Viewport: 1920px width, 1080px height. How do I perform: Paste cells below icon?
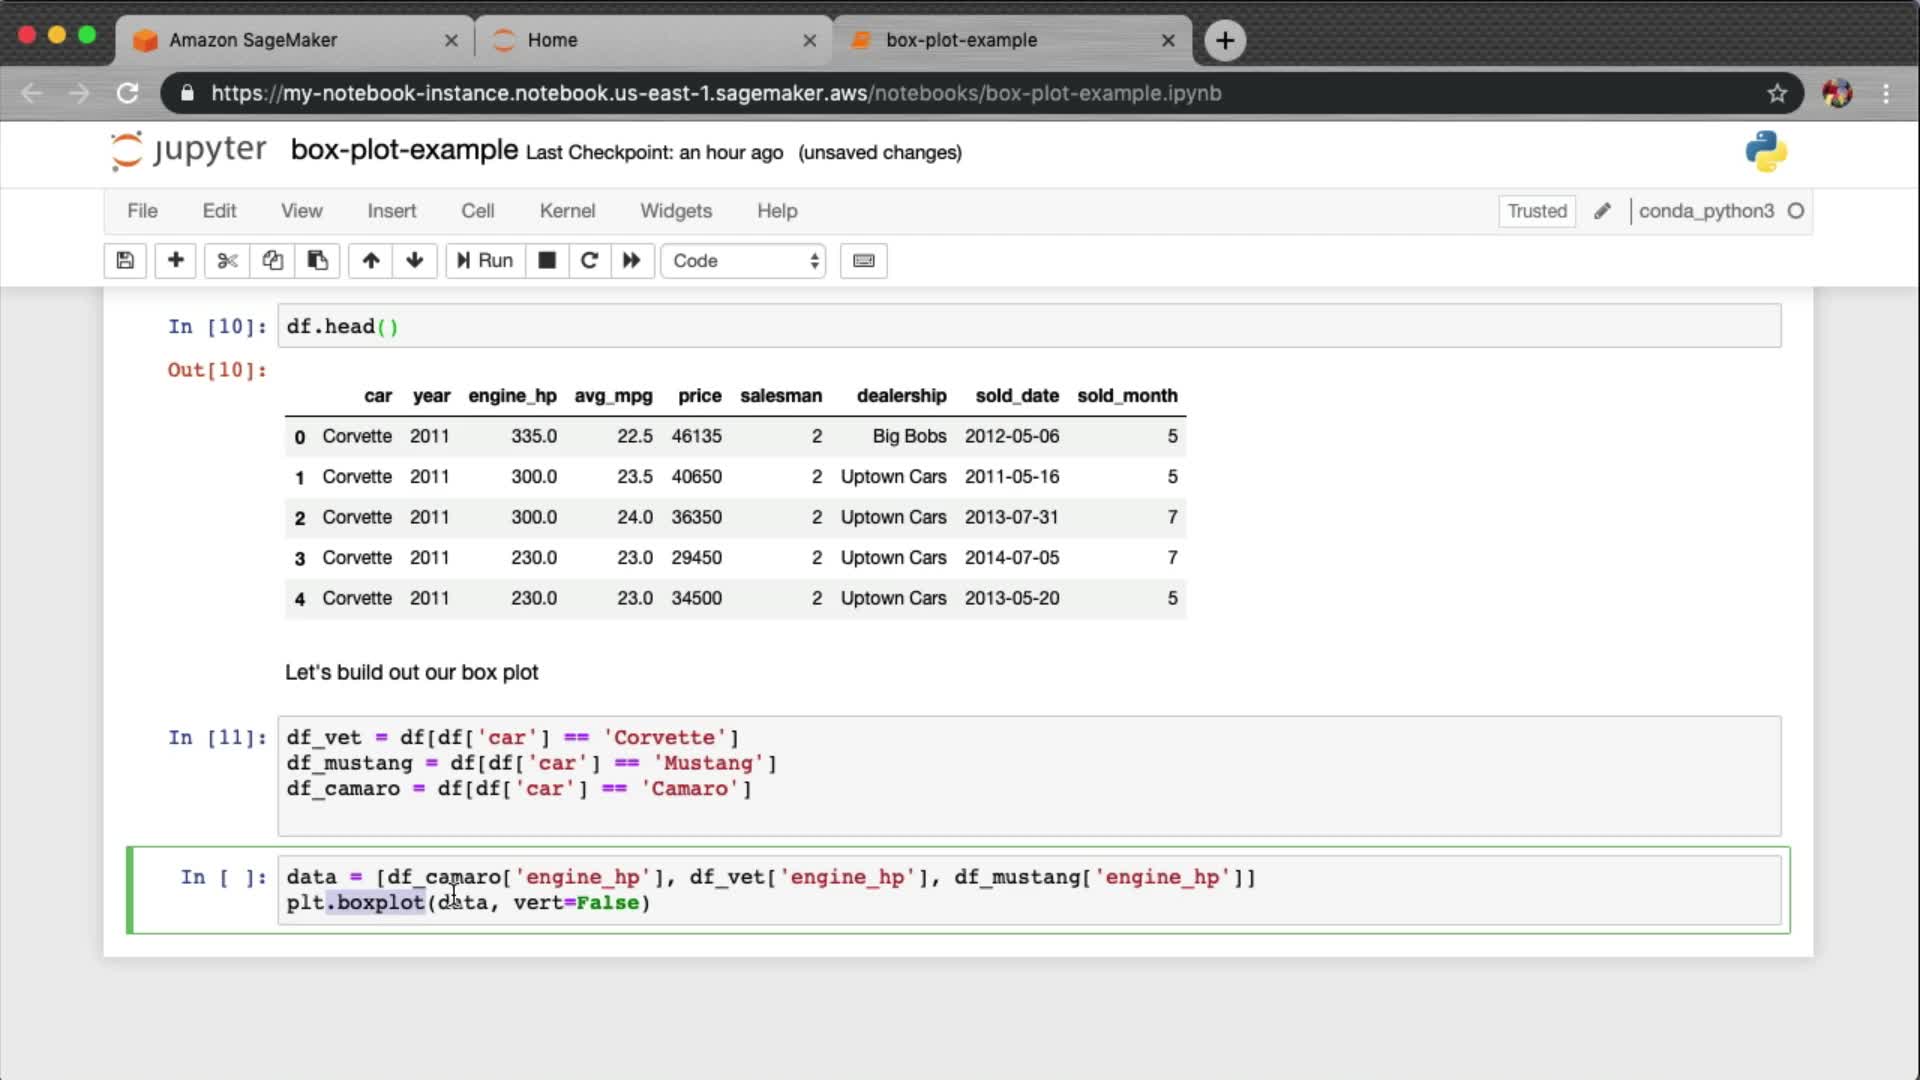318,261
